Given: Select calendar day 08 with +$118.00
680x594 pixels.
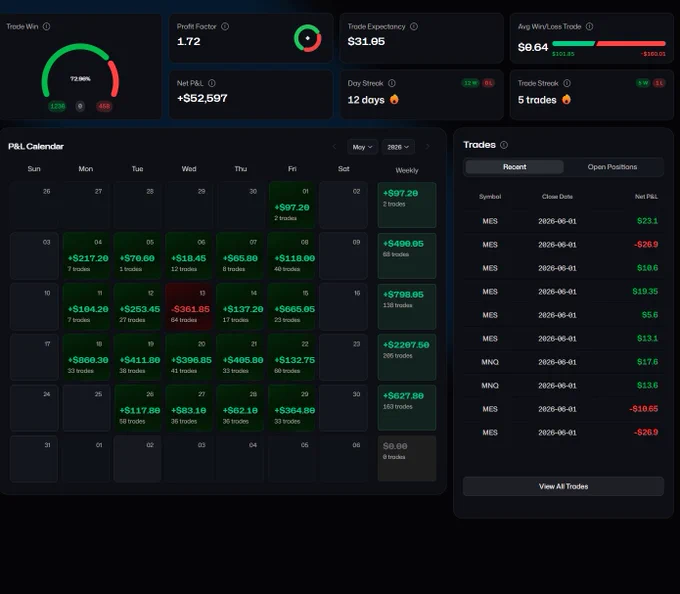Looking at the screenshot, I should click(292, 256).
